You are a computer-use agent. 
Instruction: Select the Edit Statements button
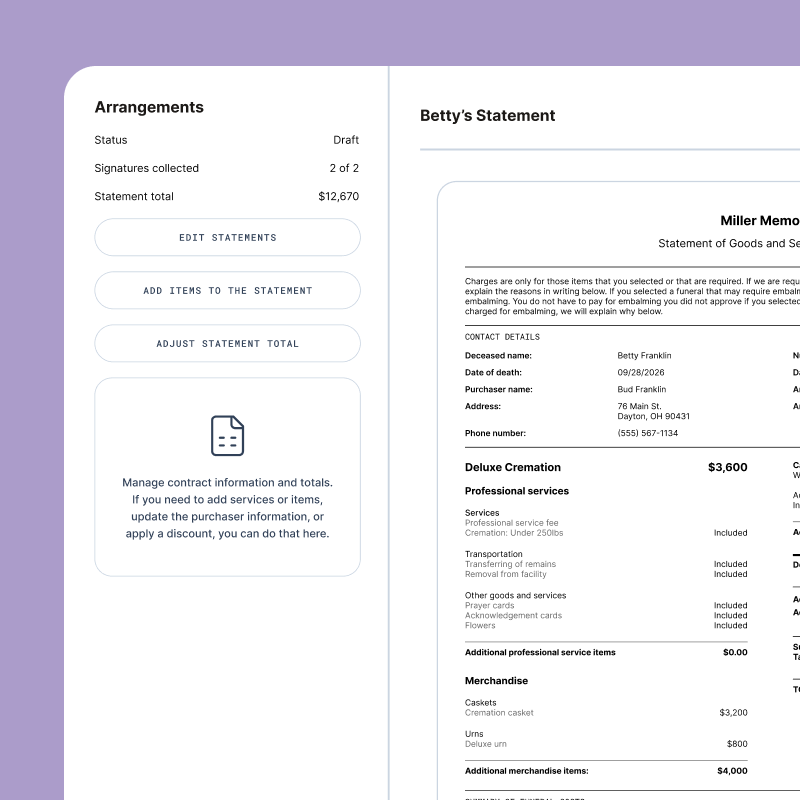[227, 237]
